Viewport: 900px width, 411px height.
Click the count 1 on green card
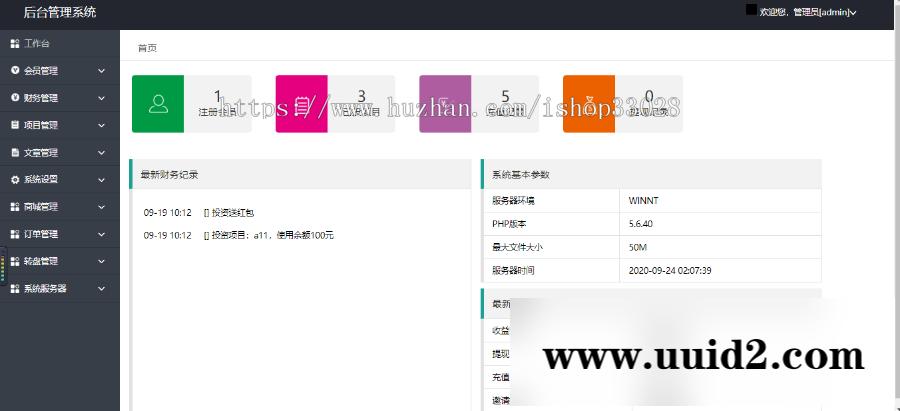[x=218, y=96]
